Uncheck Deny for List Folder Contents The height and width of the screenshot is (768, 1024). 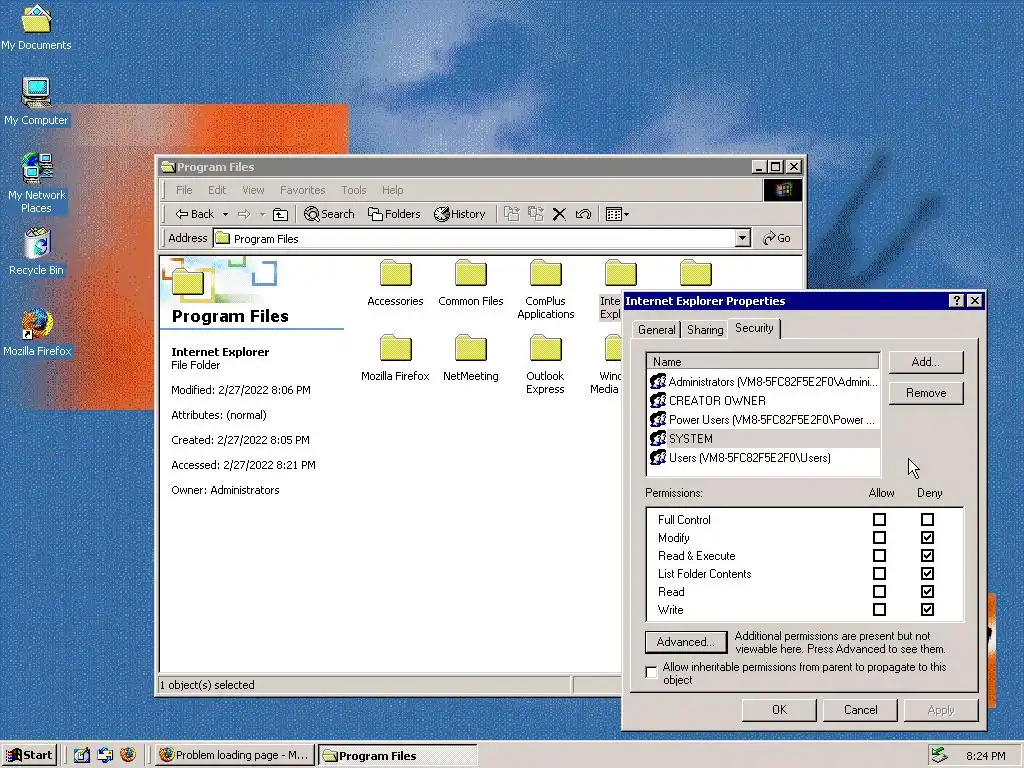click(927, 573)
